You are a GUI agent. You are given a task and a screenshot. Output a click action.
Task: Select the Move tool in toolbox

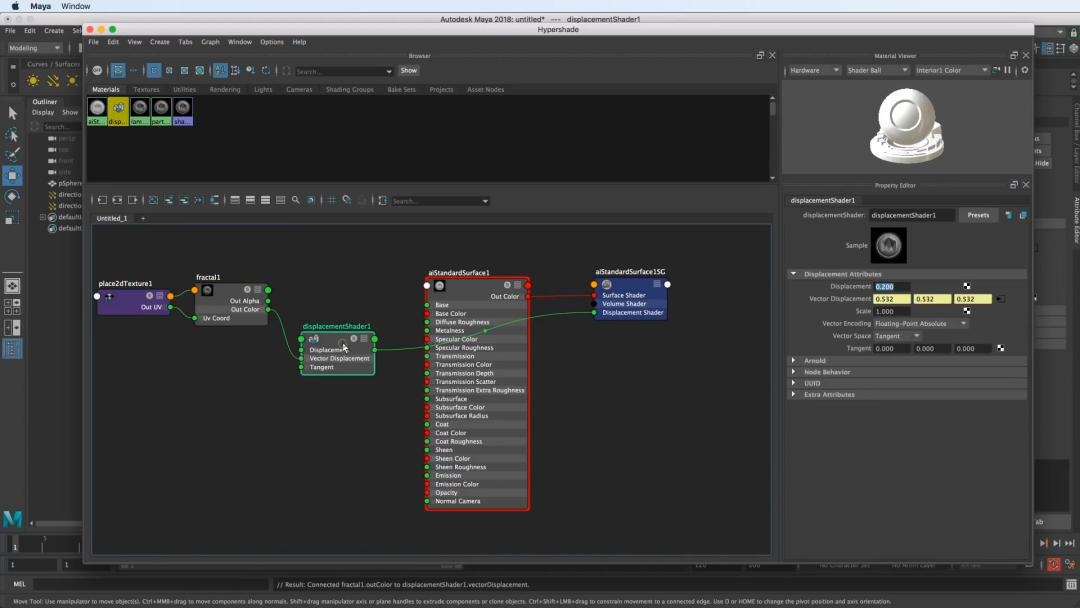coord(12,176)
